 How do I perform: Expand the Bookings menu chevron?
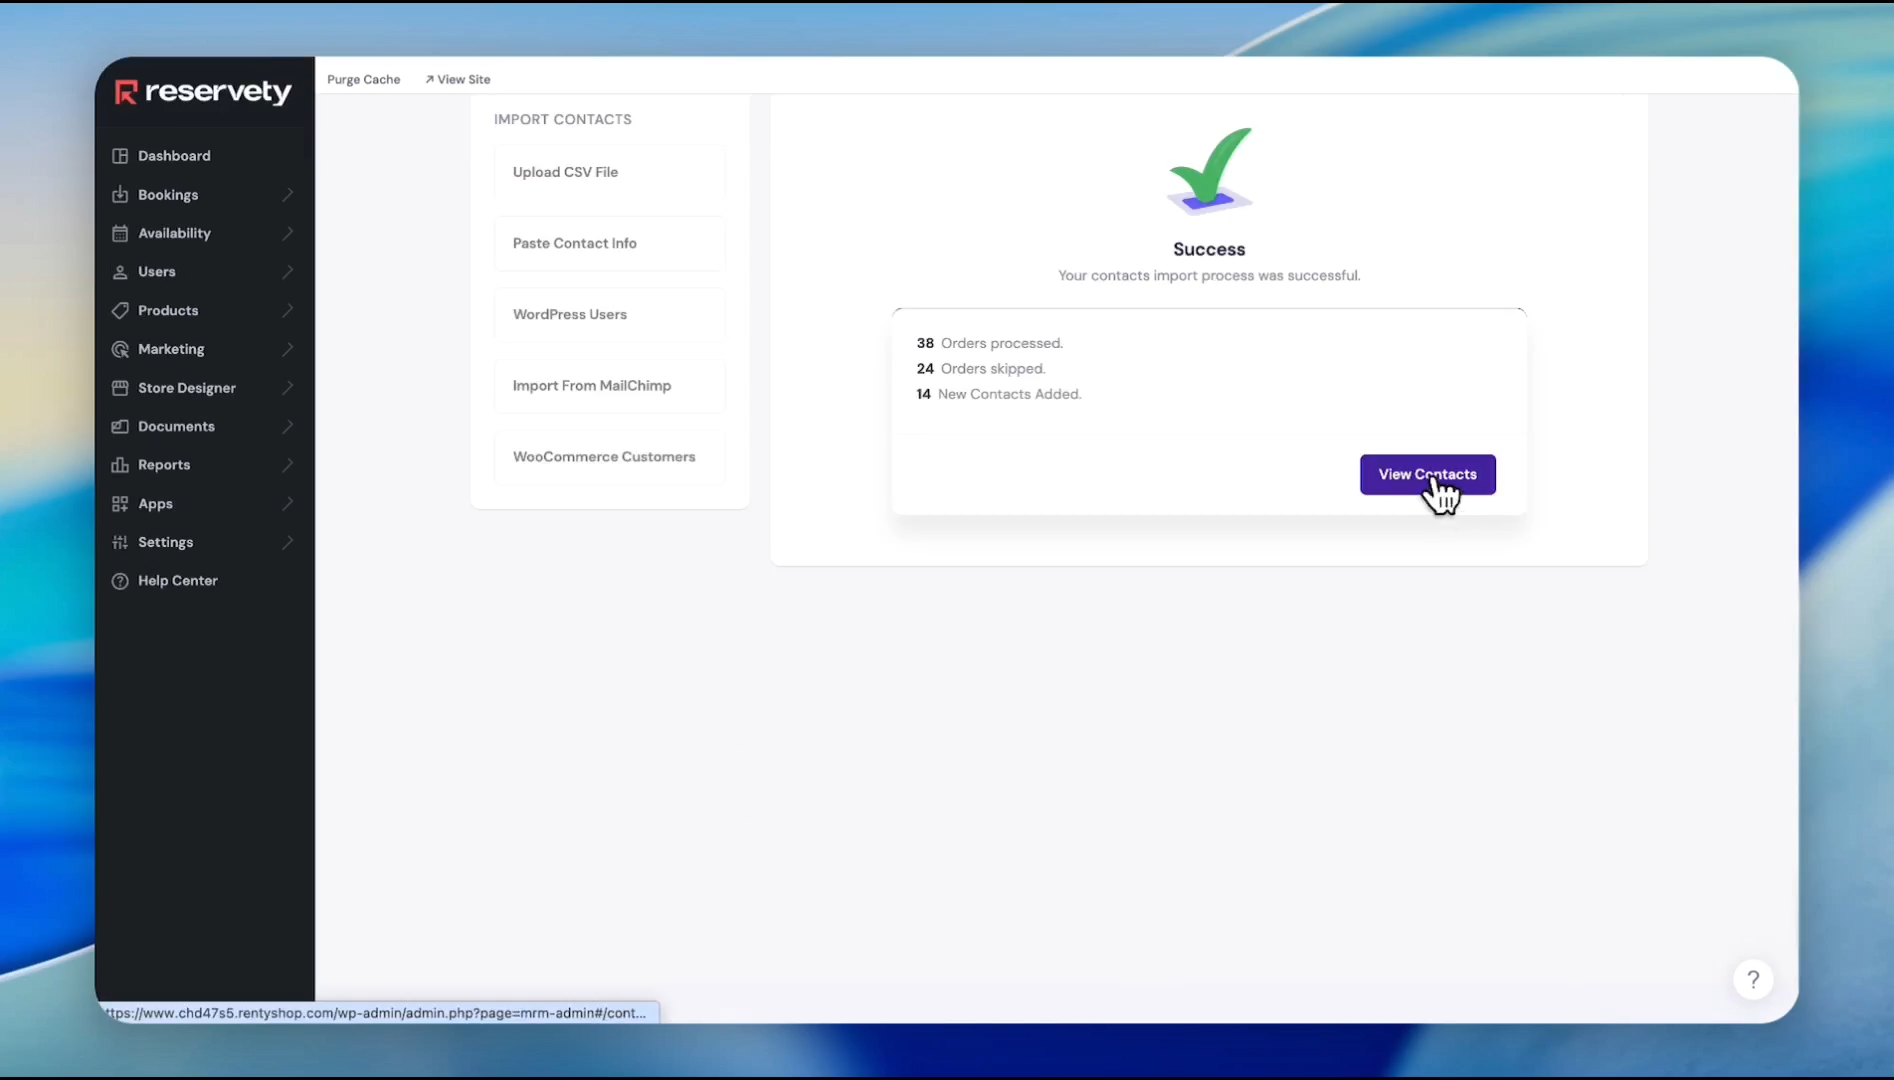[x=288, y=195]
